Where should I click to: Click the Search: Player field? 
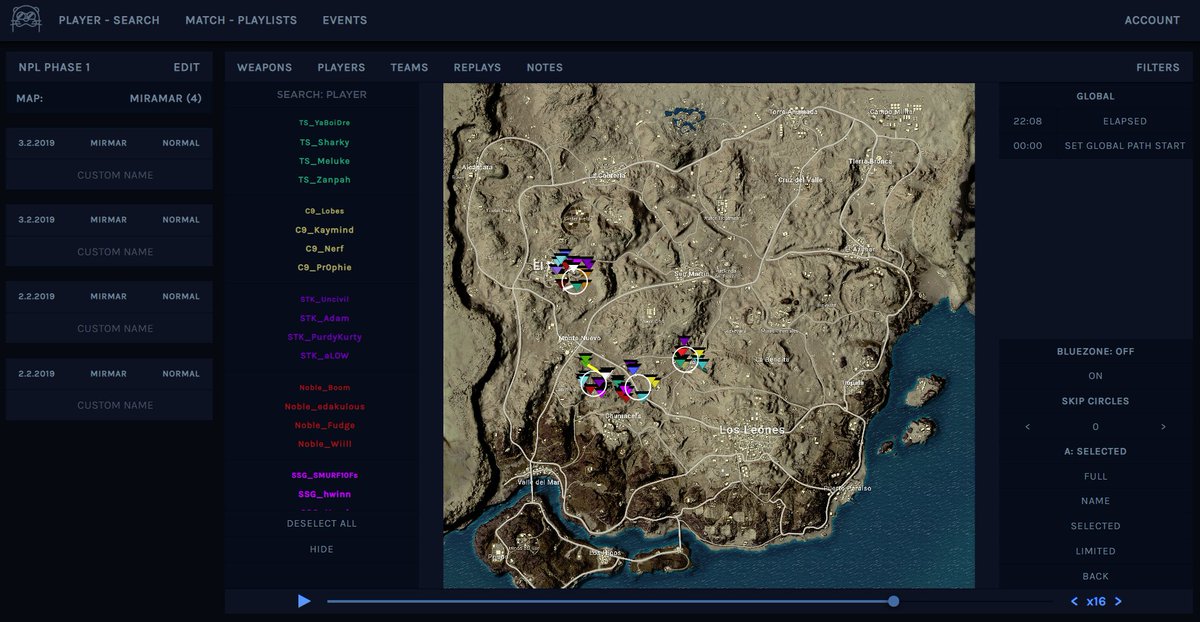pos(322,95)
